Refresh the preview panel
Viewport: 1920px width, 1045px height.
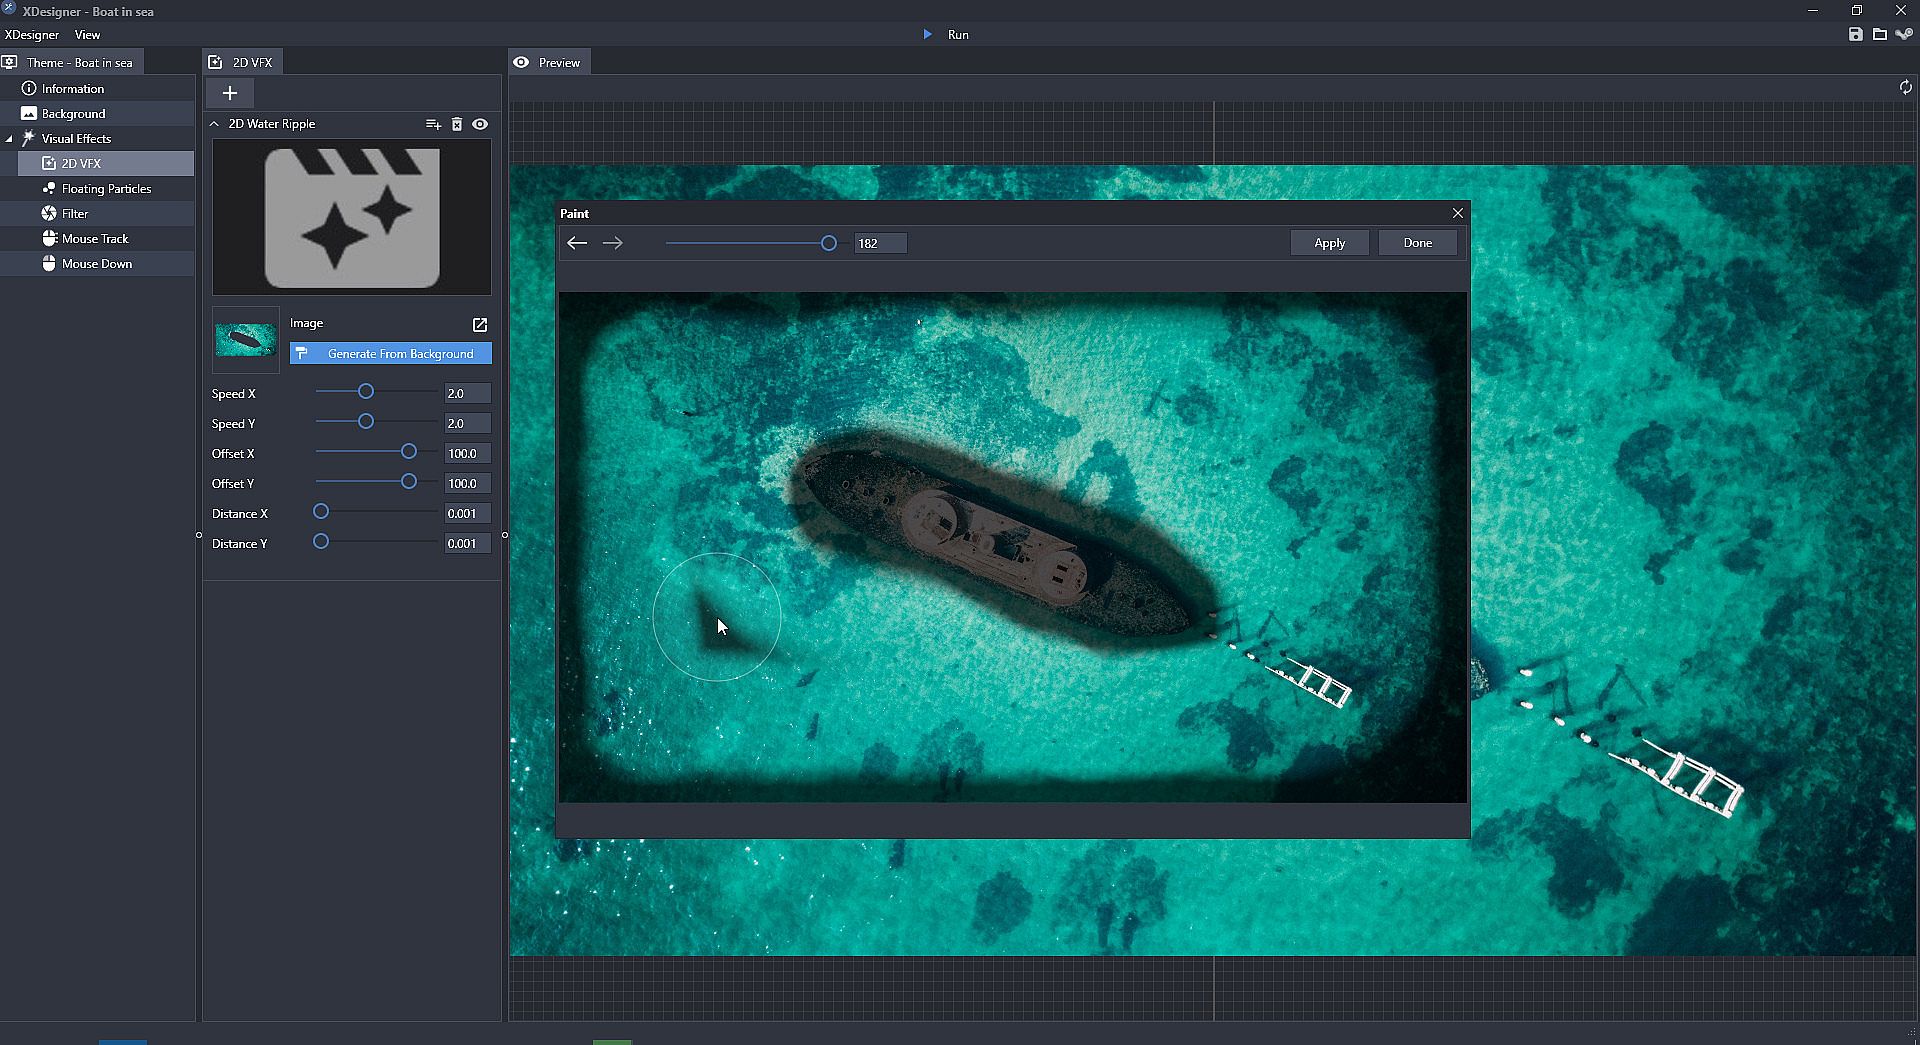click(1905, 88)
